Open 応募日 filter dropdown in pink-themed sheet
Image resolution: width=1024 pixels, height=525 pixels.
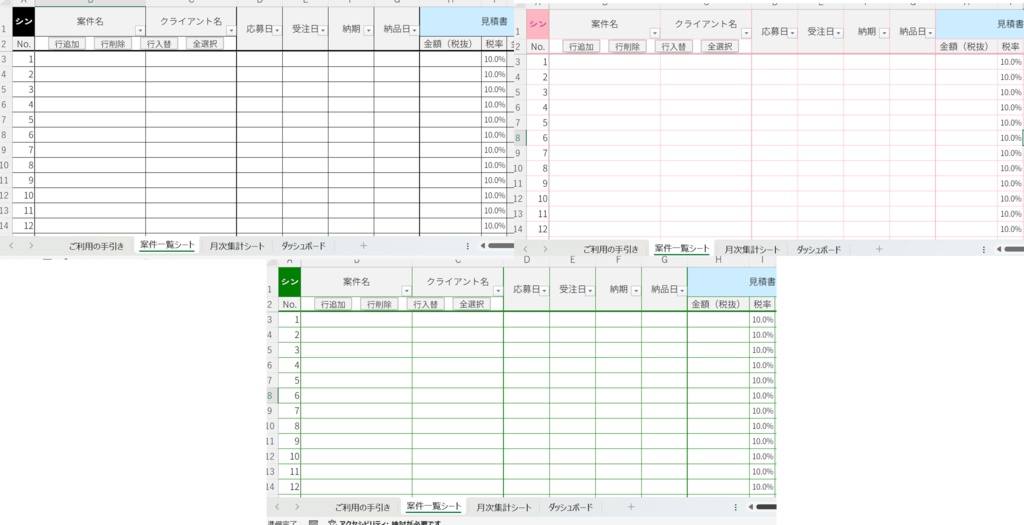pyautogui.click(x=792, y=33)
